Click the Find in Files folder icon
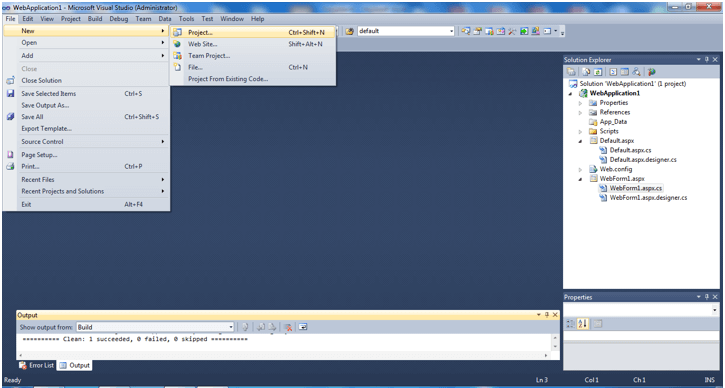 coord(350,31)
